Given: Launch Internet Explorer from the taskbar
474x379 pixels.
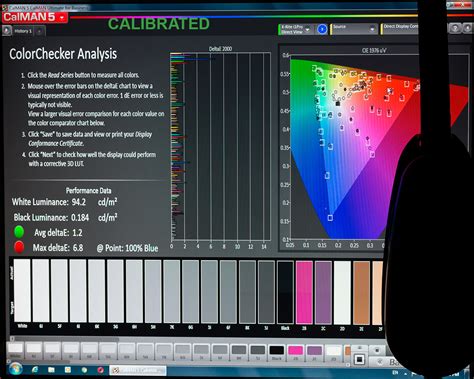Looking at the screenshot, I should (35, 370).
